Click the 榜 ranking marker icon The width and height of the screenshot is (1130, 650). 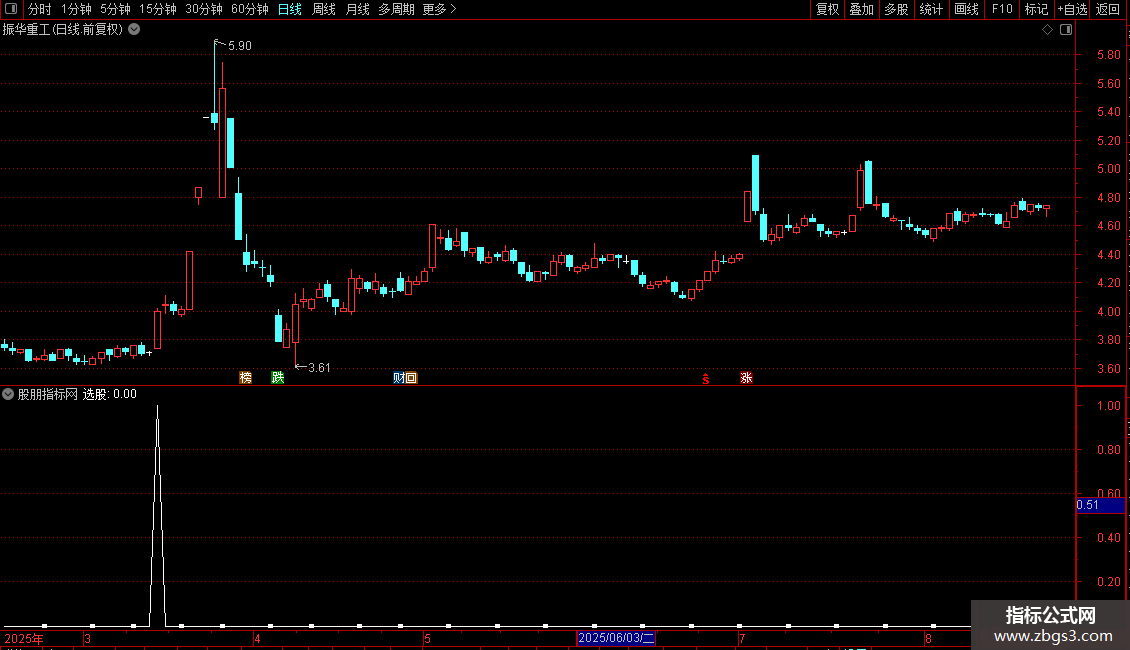pos(246,378)
